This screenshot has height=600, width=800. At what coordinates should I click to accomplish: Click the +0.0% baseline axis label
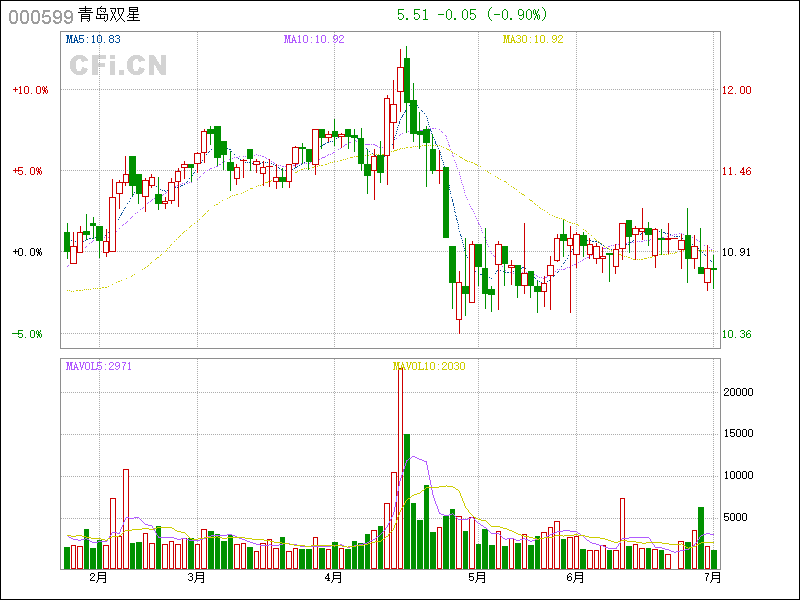tap(30, 252)
